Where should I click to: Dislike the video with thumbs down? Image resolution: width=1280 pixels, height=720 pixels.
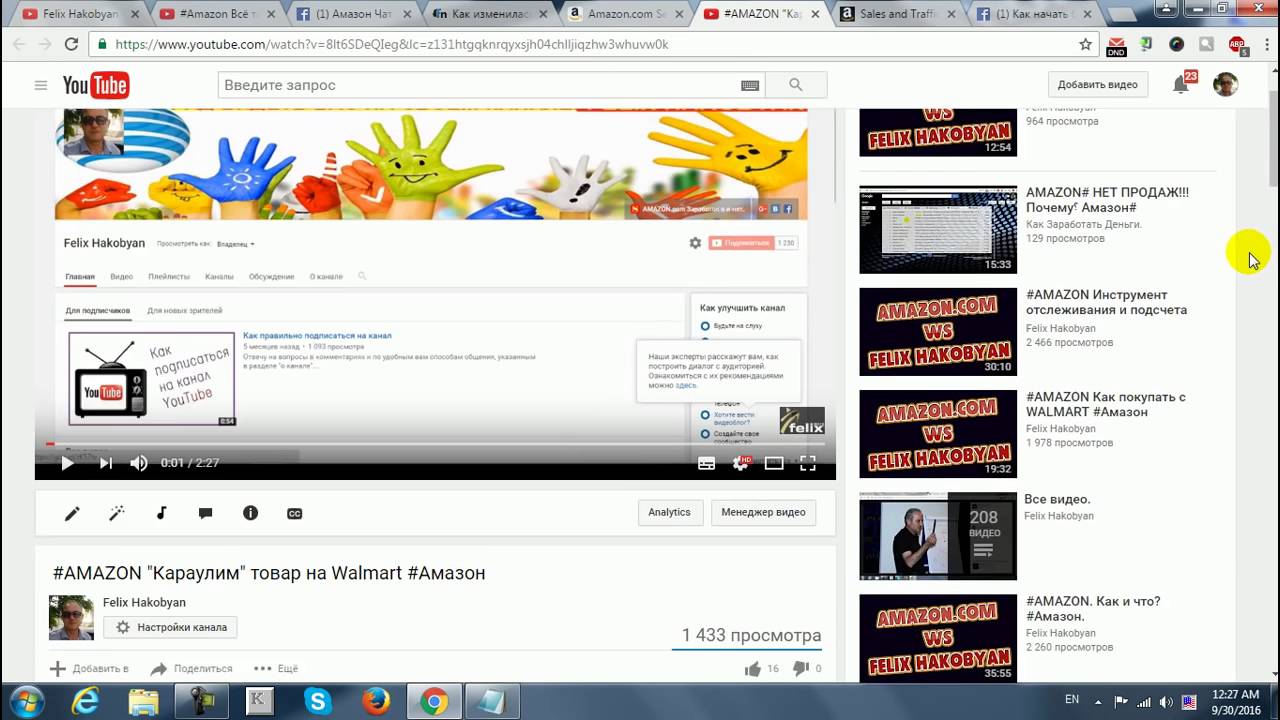800,669
